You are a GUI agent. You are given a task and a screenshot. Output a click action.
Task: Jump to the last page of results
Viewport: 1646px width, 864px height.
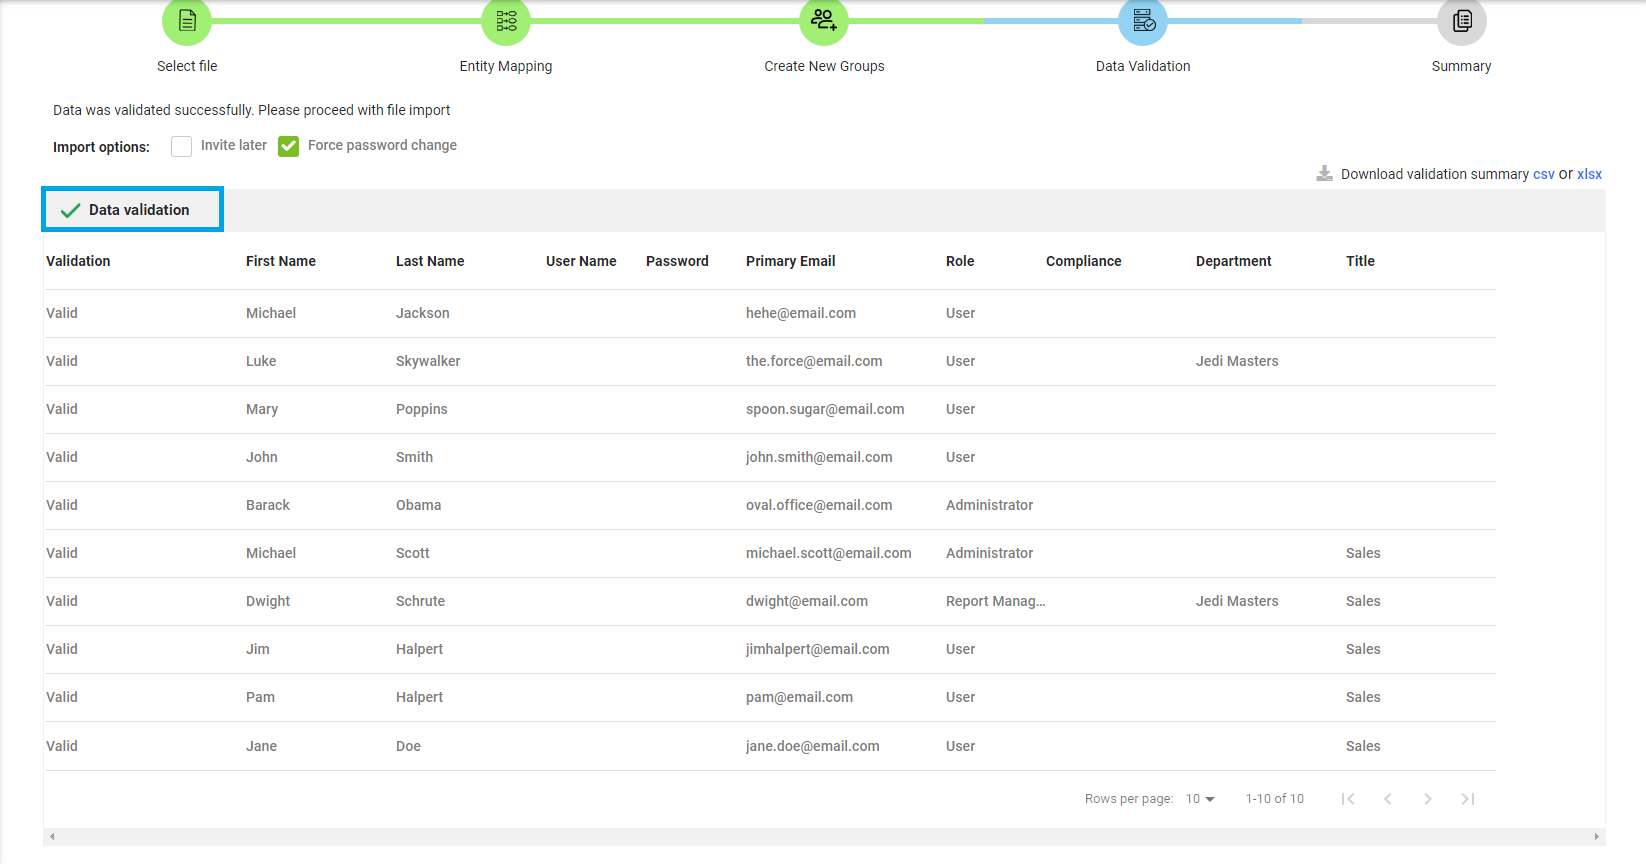point(1468,799)
